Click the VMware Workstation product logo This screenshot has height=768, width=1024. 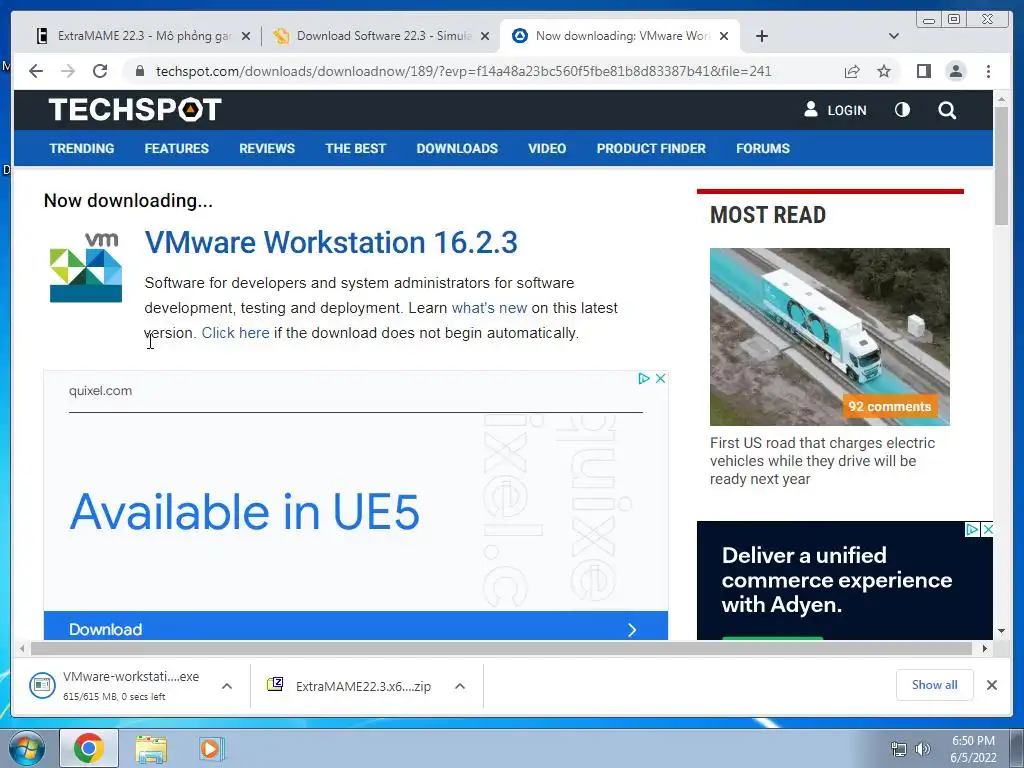(86, 267)
